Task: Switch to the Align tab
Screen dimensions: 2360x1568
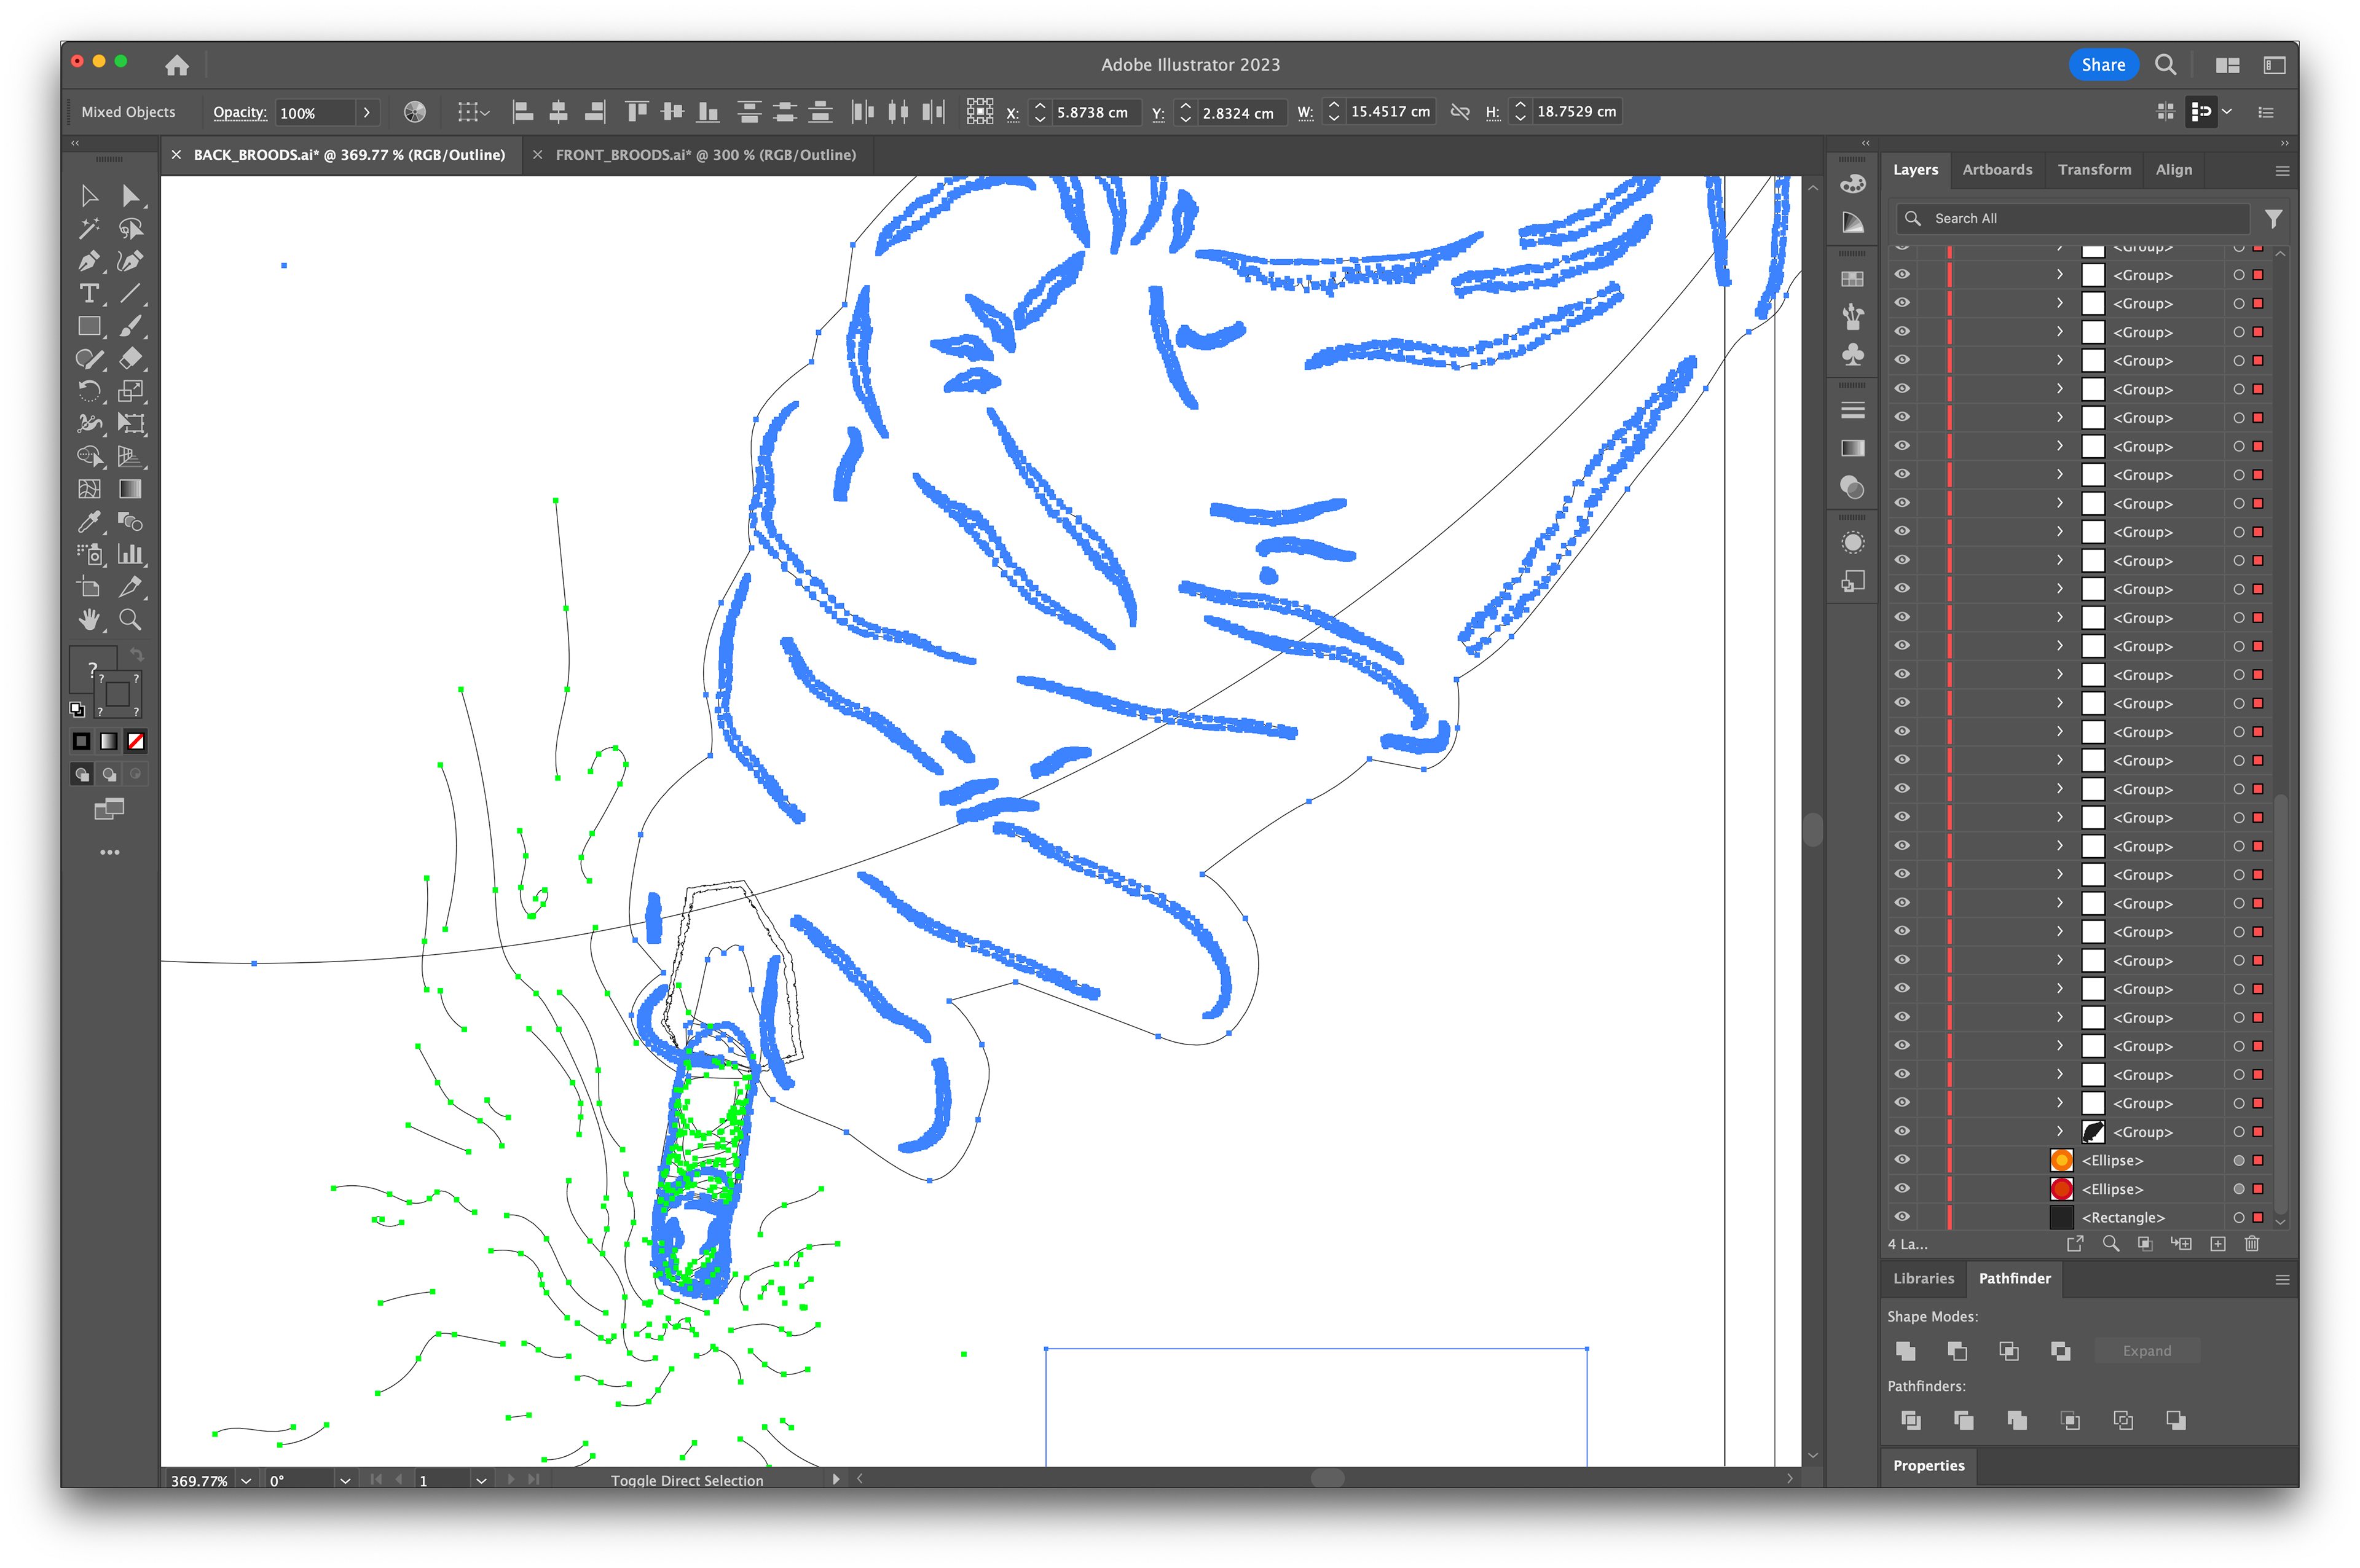Action: click(2173, 170)
